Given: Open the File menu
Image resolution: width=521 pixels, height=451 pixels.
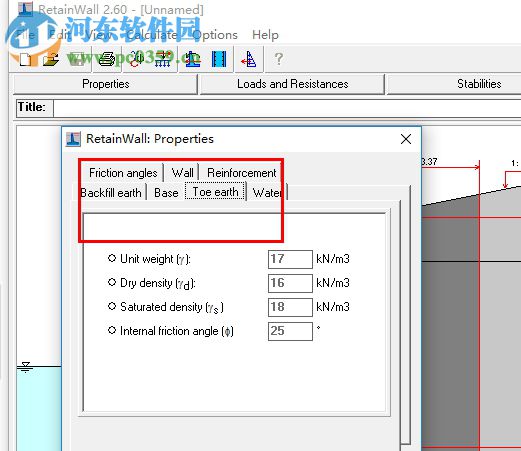Looking at the screenshot, I should point(25,35).
